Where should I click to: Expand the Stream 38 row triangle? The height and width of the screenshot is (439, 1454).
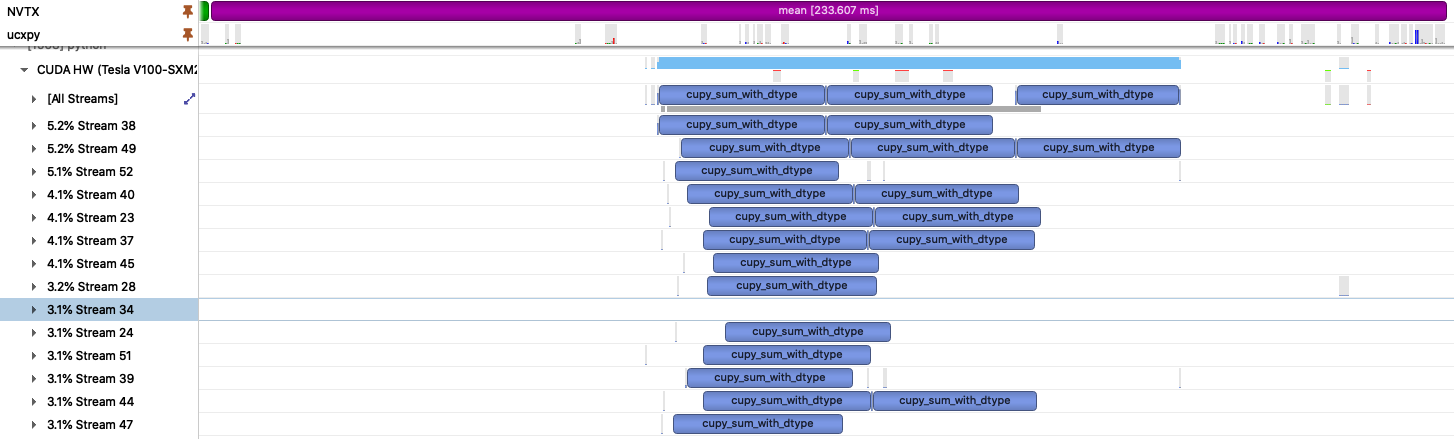click(x=34, y=126)
